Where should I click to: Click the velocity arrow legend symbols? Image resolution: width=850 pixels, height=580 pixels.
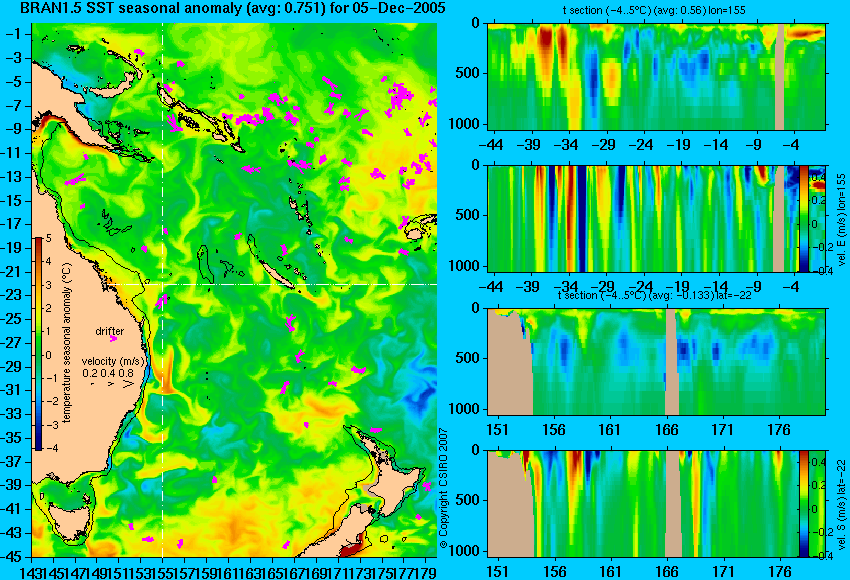pyautogui.click(x=113, y=384)
